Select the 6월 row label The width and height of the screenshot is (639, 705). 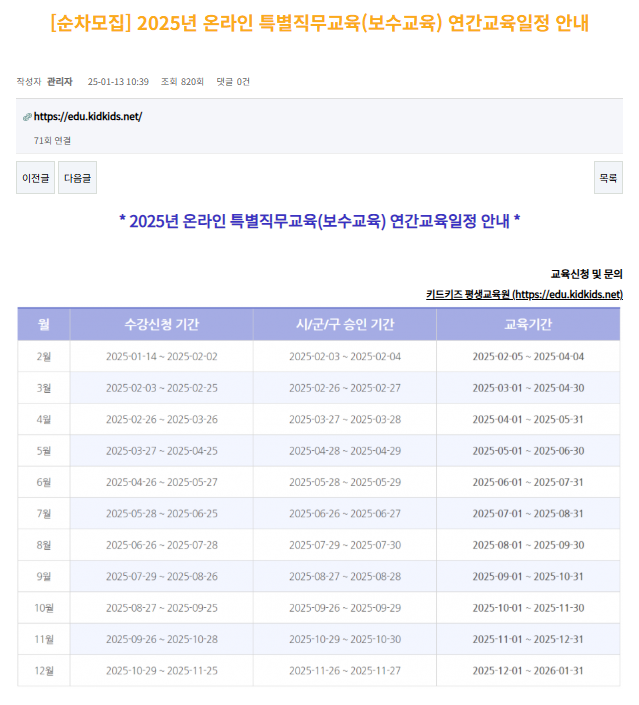click(44, 482)
